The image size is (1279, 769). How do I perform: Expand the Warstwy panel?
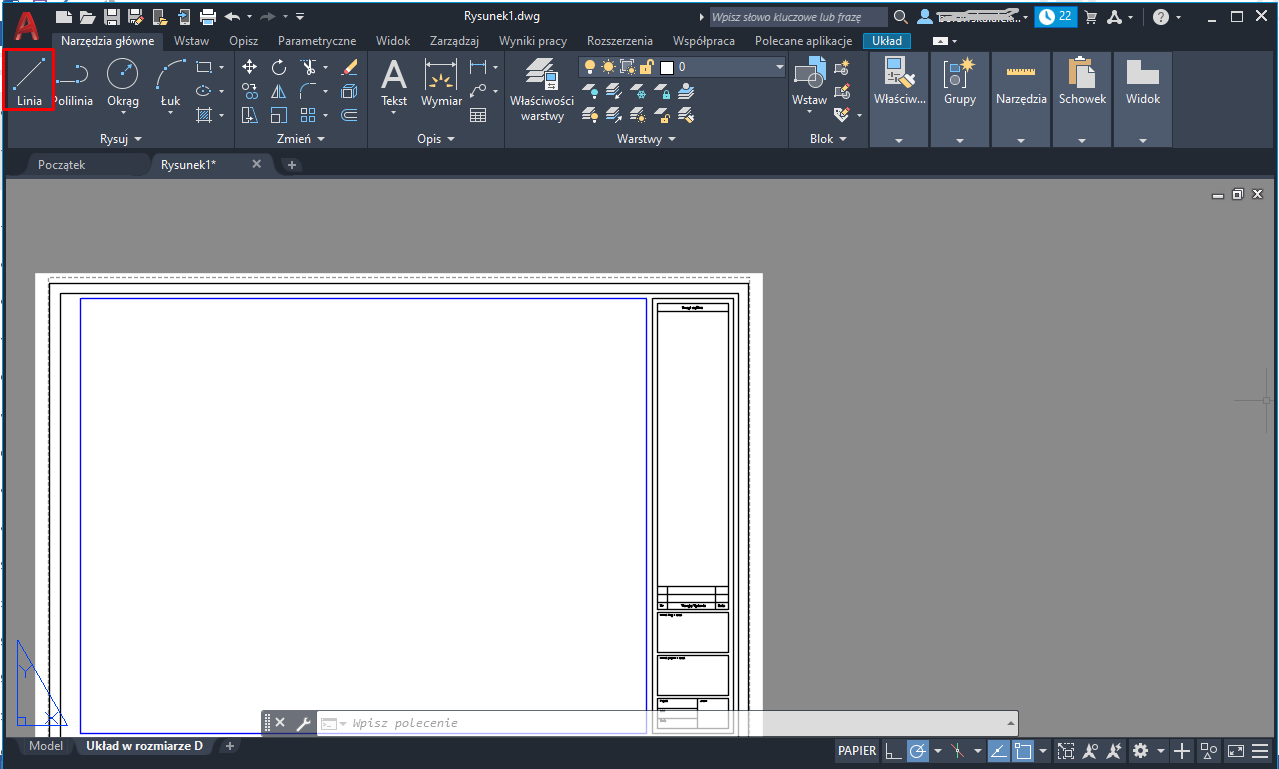tap(646, 139)
